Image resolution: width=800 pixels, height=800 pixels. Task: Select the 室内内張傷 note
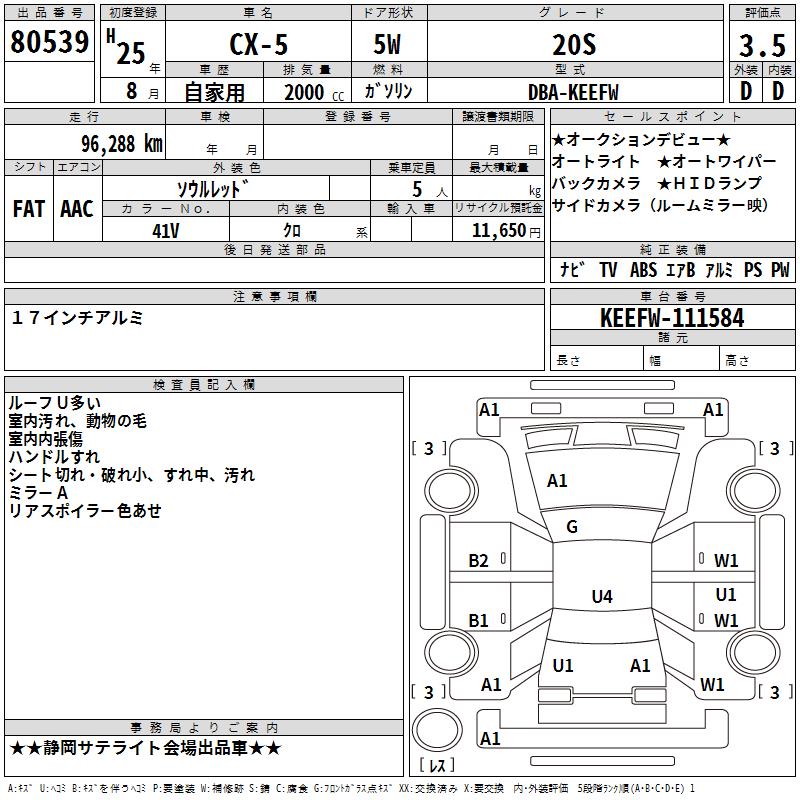point(45,438)
